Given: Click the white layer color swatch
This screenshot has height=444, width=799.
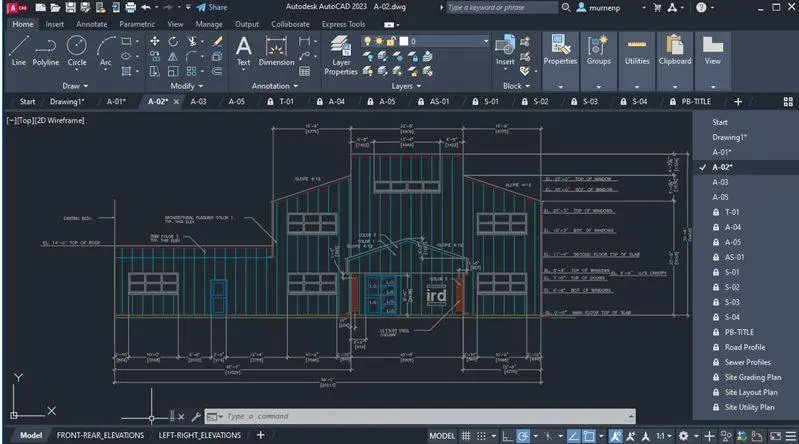Looking at the screenshot, I should pyautogui.click(x=404, y=41).
